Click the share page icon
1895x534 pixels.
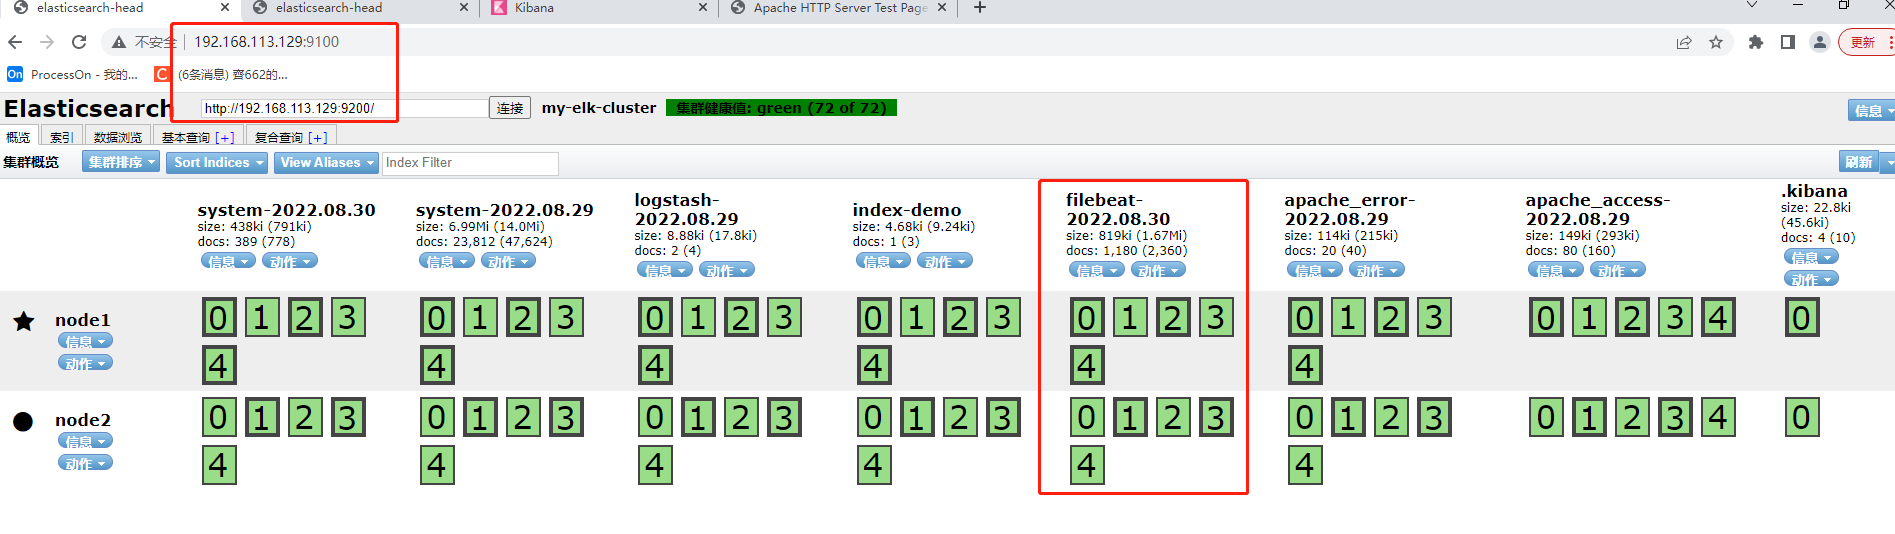pos(1684,42)
